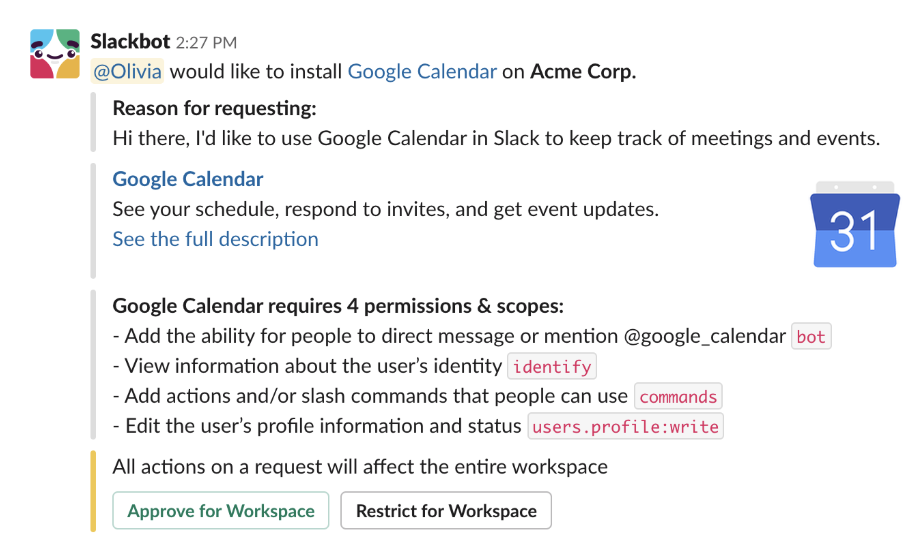
Task: Click the bot scope tag
Action: (x=811, y=337)
